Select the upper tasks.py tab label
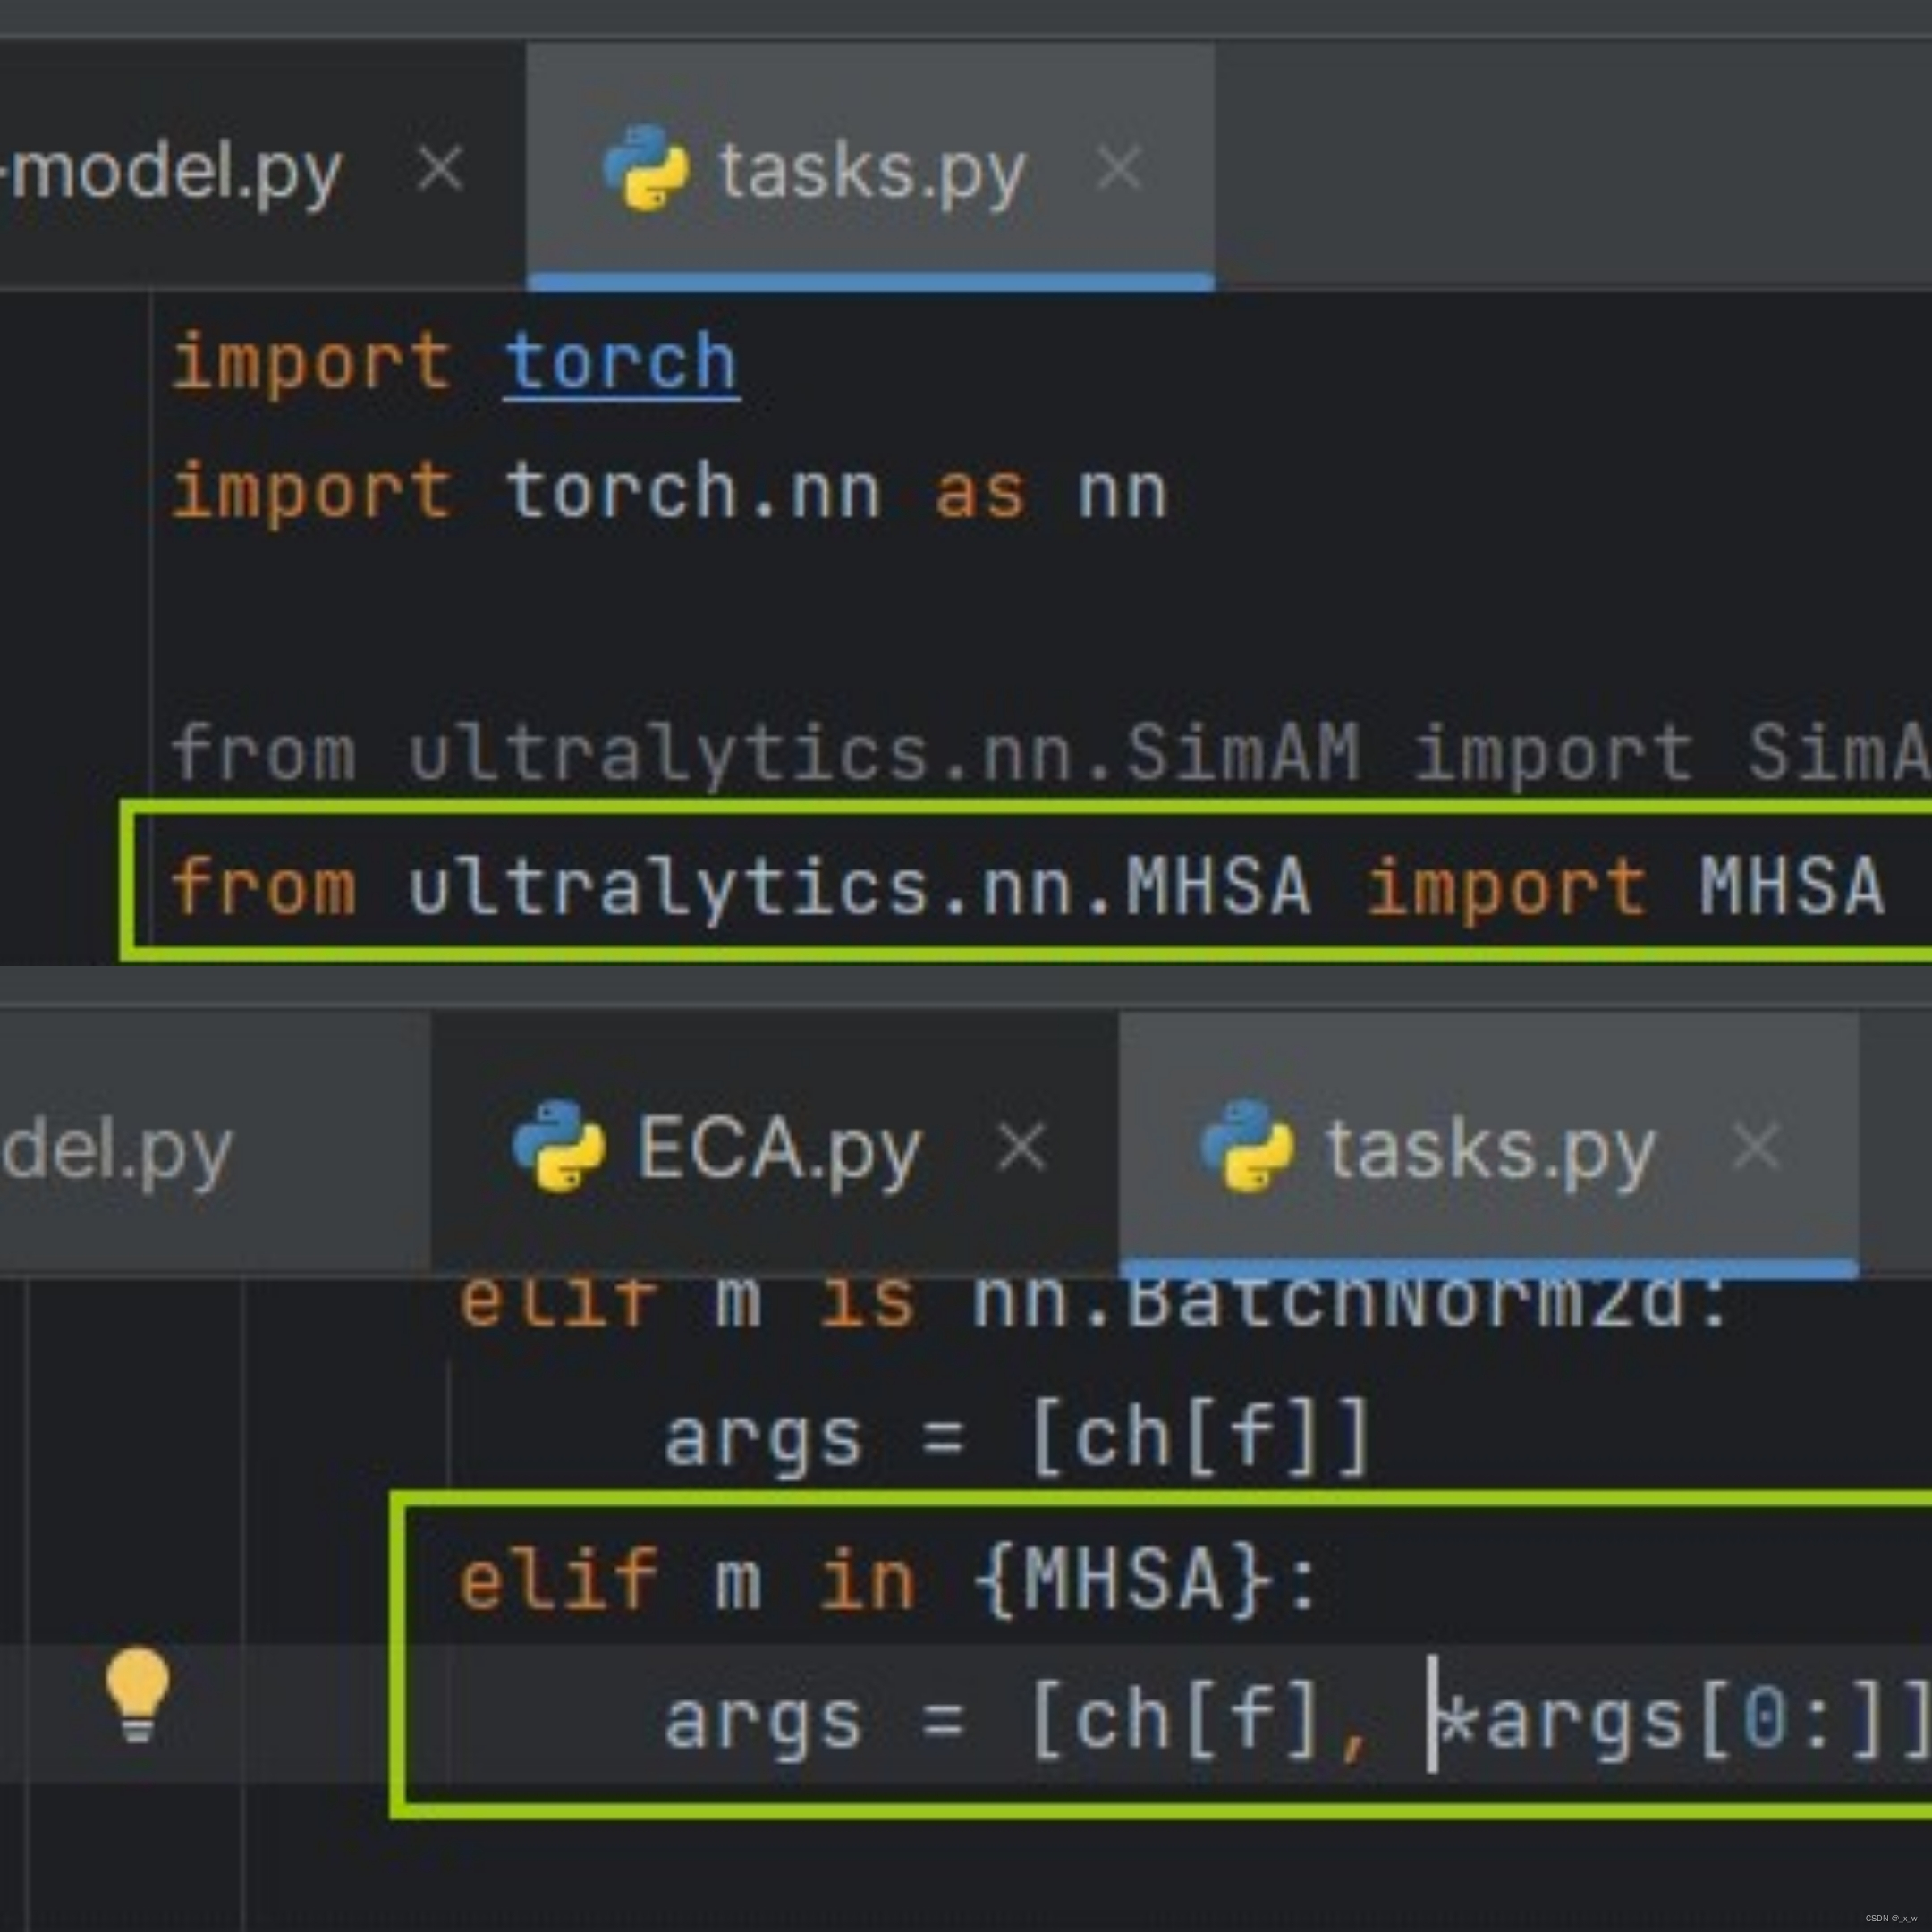This screenshot has width=1932, height=1932. (872, 172)
